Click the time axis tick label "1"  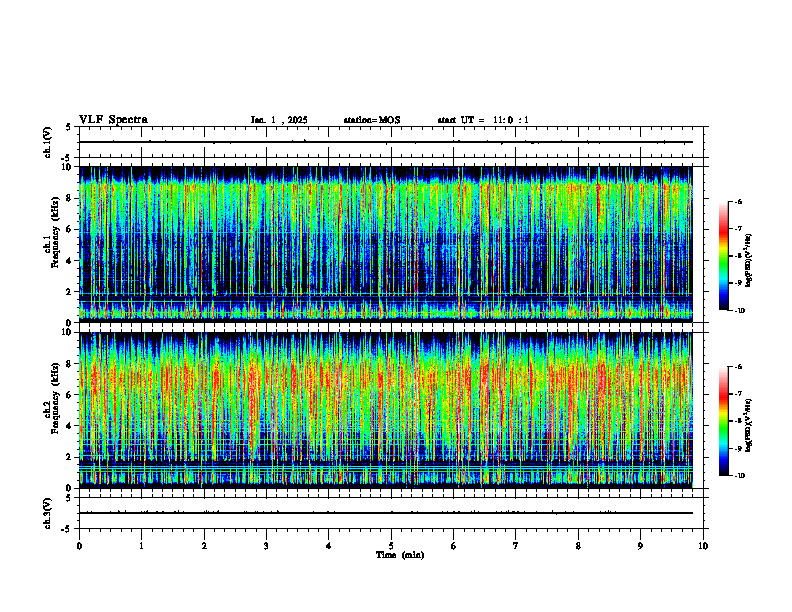tap(141, 546)
